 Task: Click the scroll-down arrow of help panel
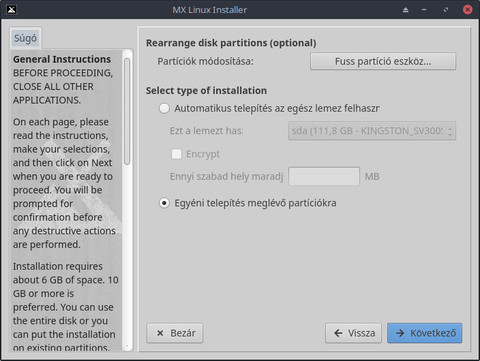pos(127,346)
